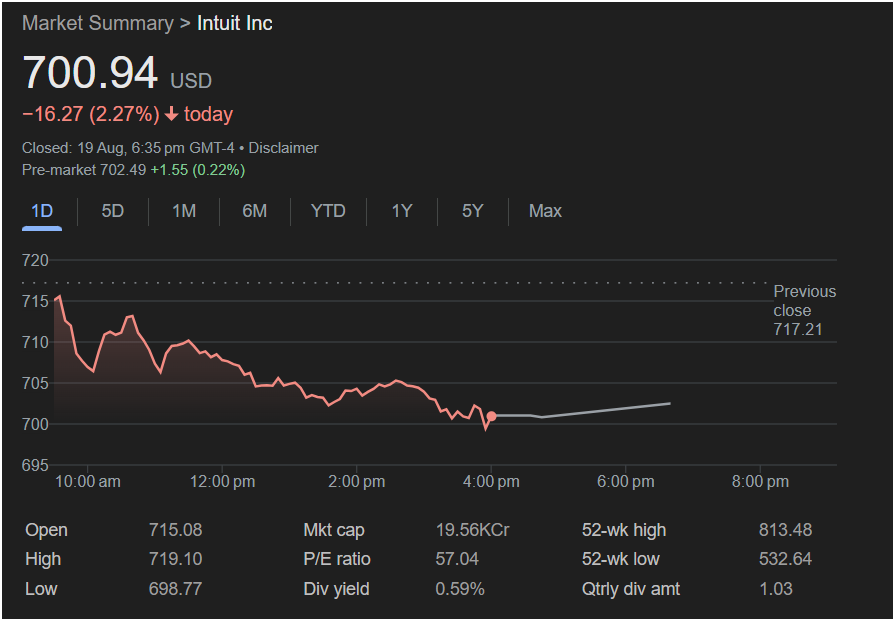This screenshot has height=621, width=895.
Task: Click the Intuit Inc company title
Action: [235, 23]
